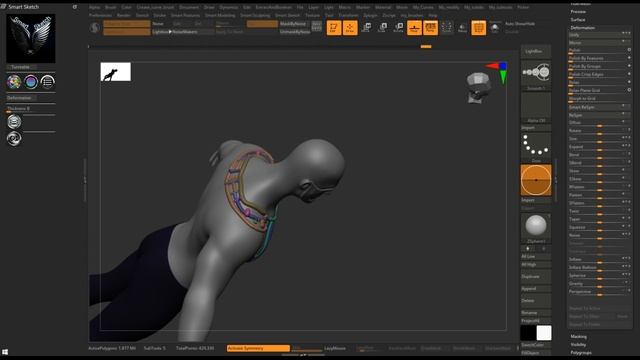Click the Turntable button in Smart Sketch
640x360 pixels.
pyautogui.click(x=21, y=67)
